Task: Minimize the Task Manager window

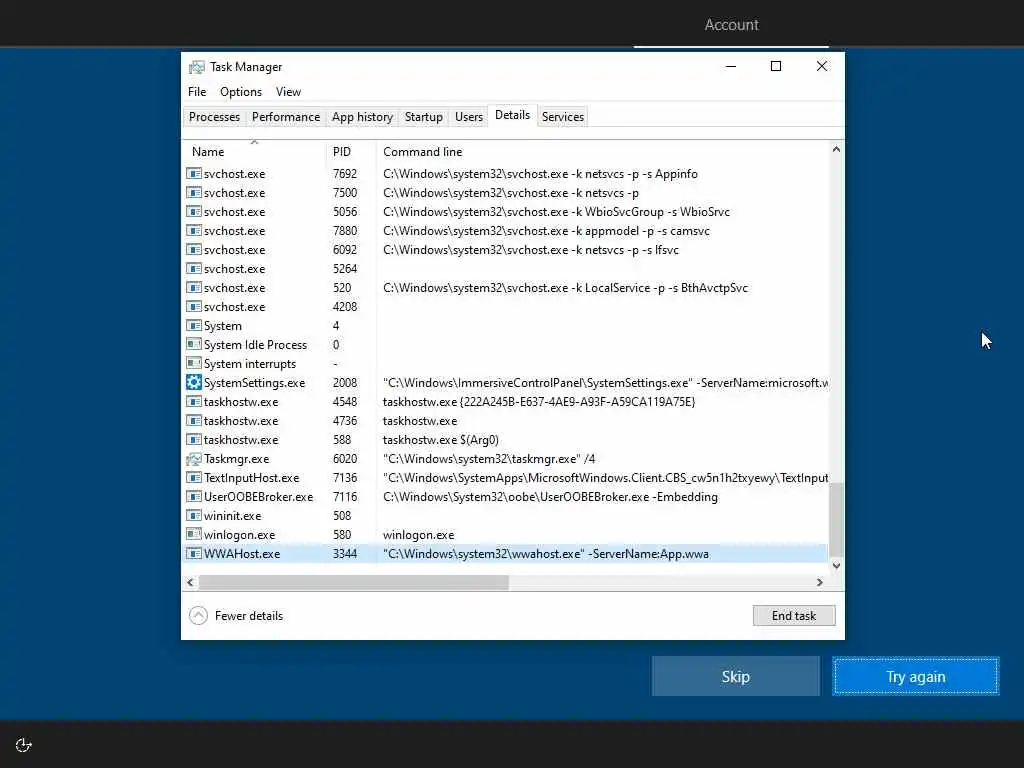Action: tap(731, 67)
